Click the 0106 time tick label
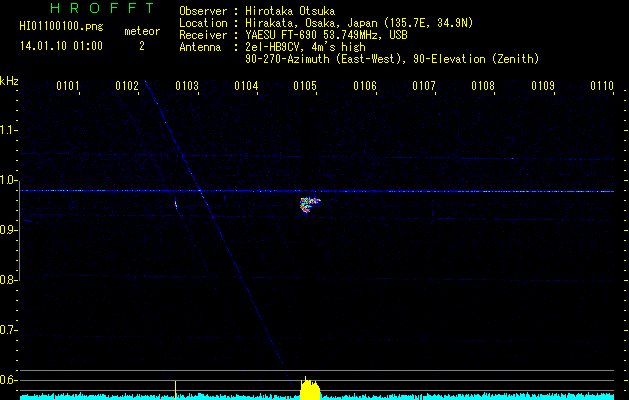Image resolution: width=629 pixels, height=400 pixels. click(x=365, y=86)
